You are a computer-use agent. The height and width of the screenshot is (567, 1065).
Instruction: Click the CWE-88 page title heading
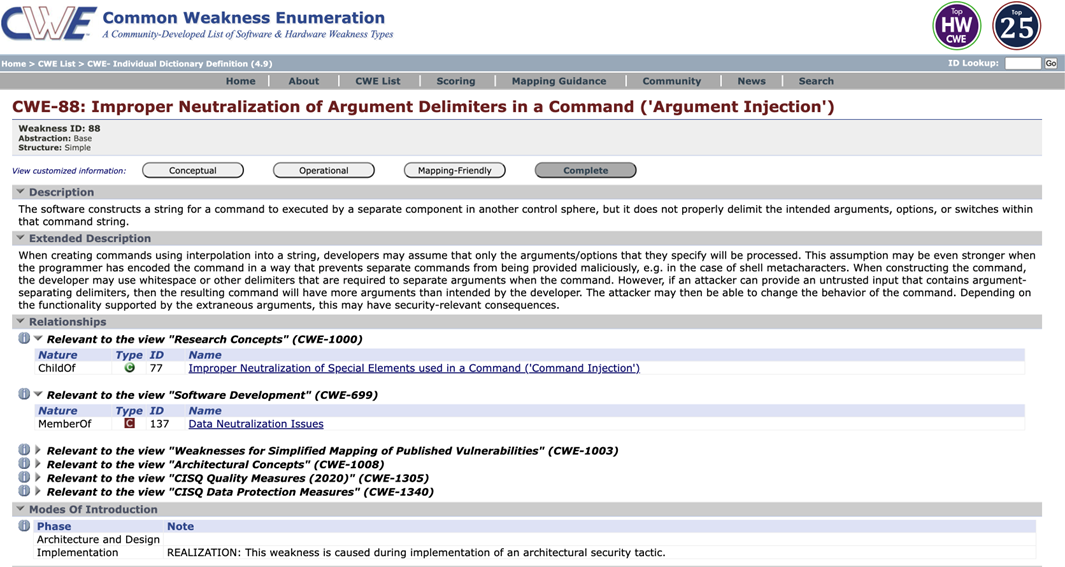coord(423,107)
